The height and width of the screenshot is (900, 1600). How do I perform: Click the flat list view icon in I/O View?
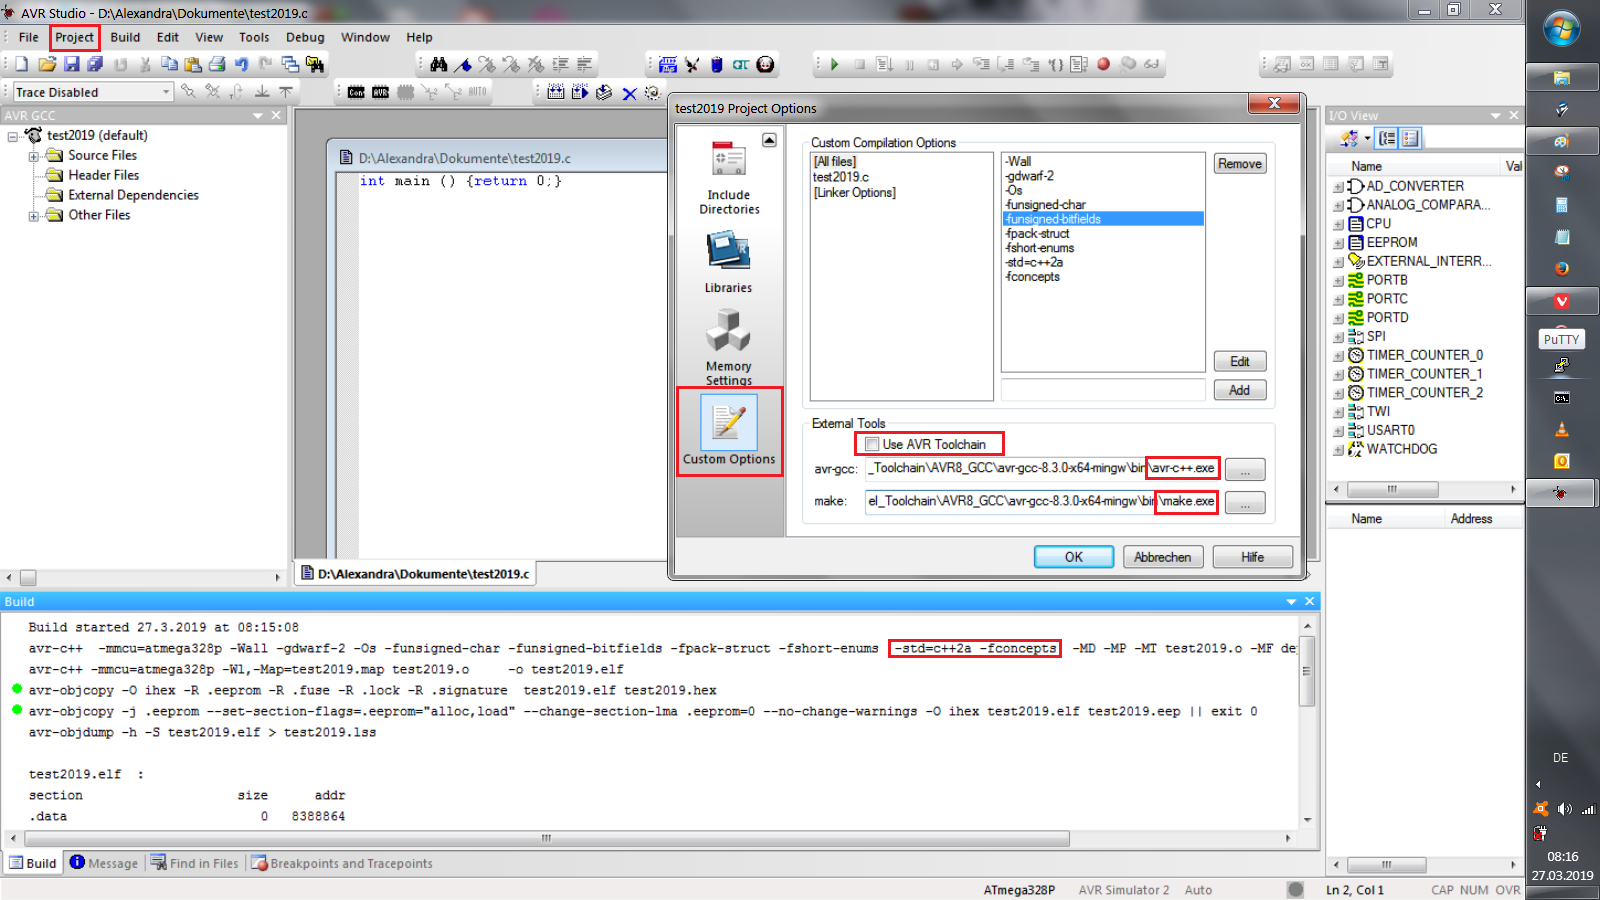pos(1410,138)
